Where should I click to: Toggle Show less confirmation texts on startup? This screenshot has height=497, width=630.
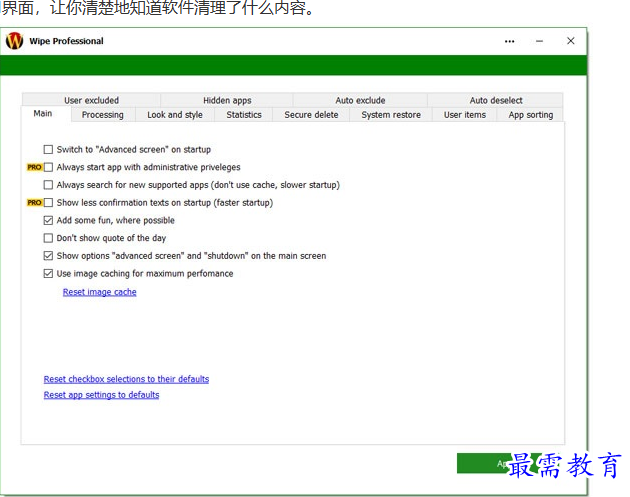click(x=48, y=202)
